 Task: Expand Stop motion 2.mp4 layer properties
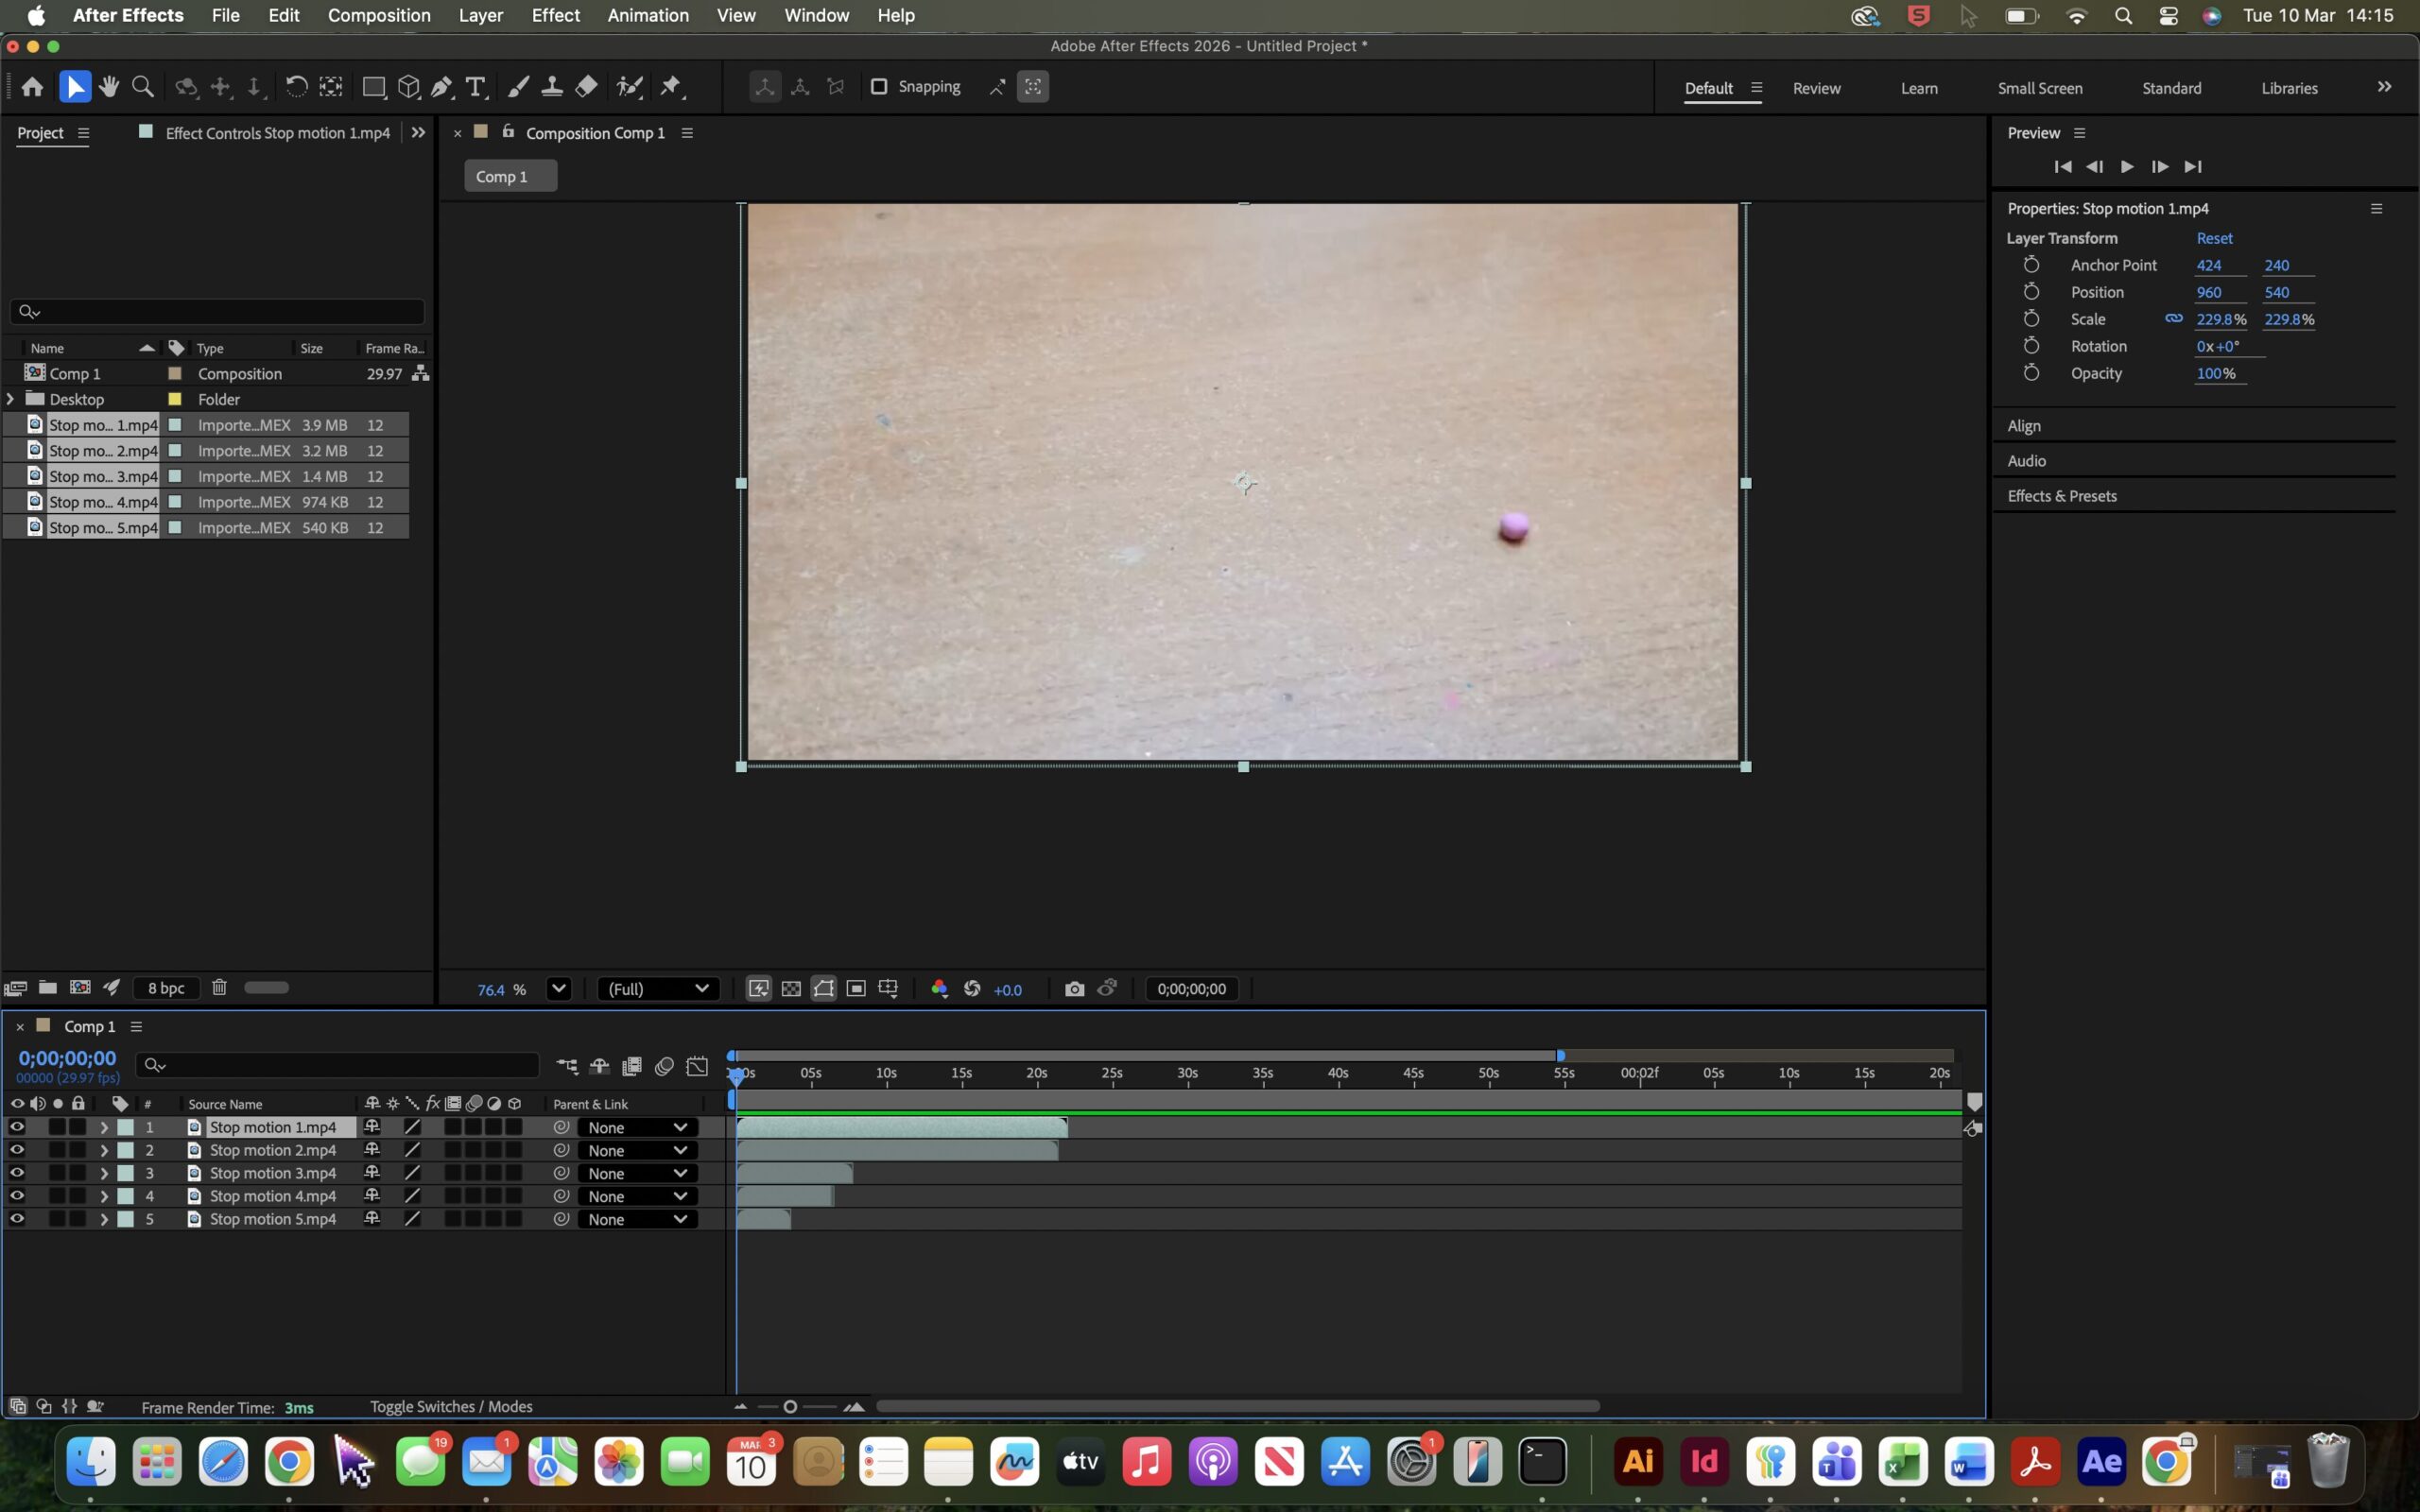point(104,1150)
